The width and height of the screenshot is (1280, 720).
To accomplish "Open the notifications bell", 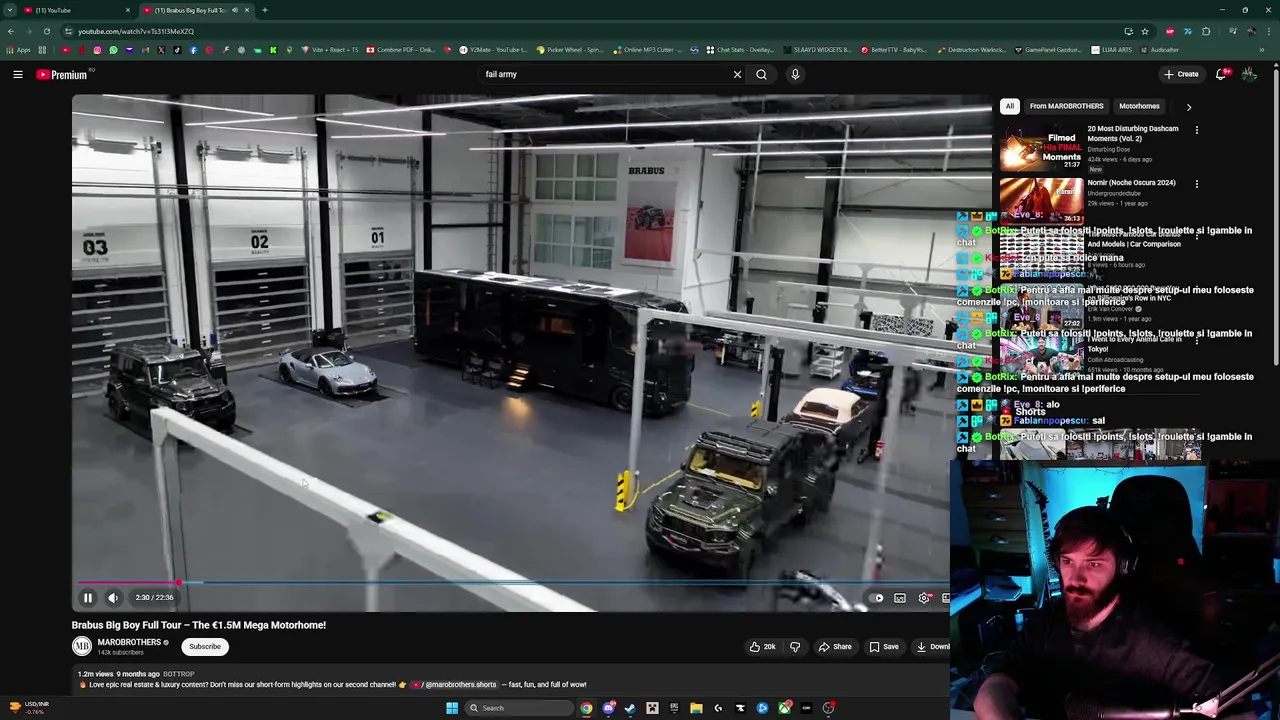I will tap(1221, 74).
